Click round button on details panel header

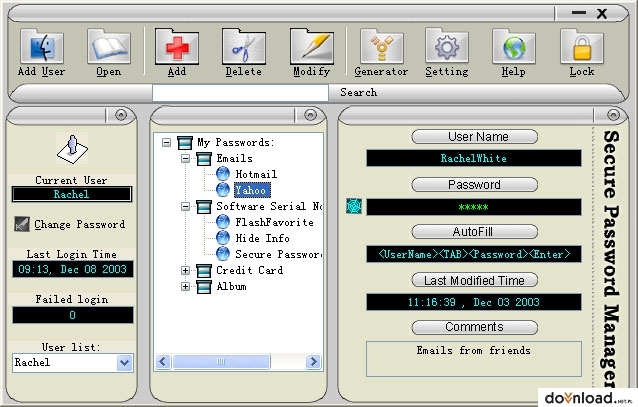(613, 115)
